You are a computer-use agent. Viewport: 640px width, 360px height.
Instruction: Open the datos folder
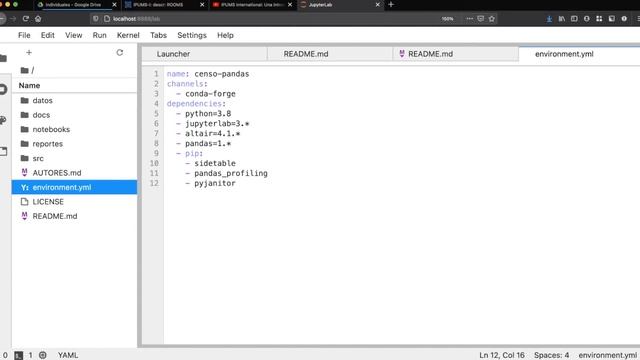(x=74, y=100)
